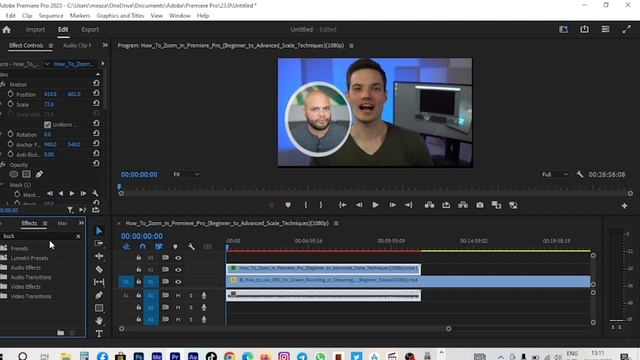The height and width of the screenshot is (360, 640).
Task: Create ellipse mask under Opacity
Action: 13,174
